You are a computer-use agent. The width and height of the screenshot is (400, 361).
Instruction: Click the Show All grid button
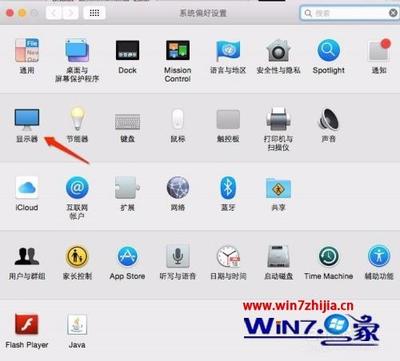pos(94,13)
